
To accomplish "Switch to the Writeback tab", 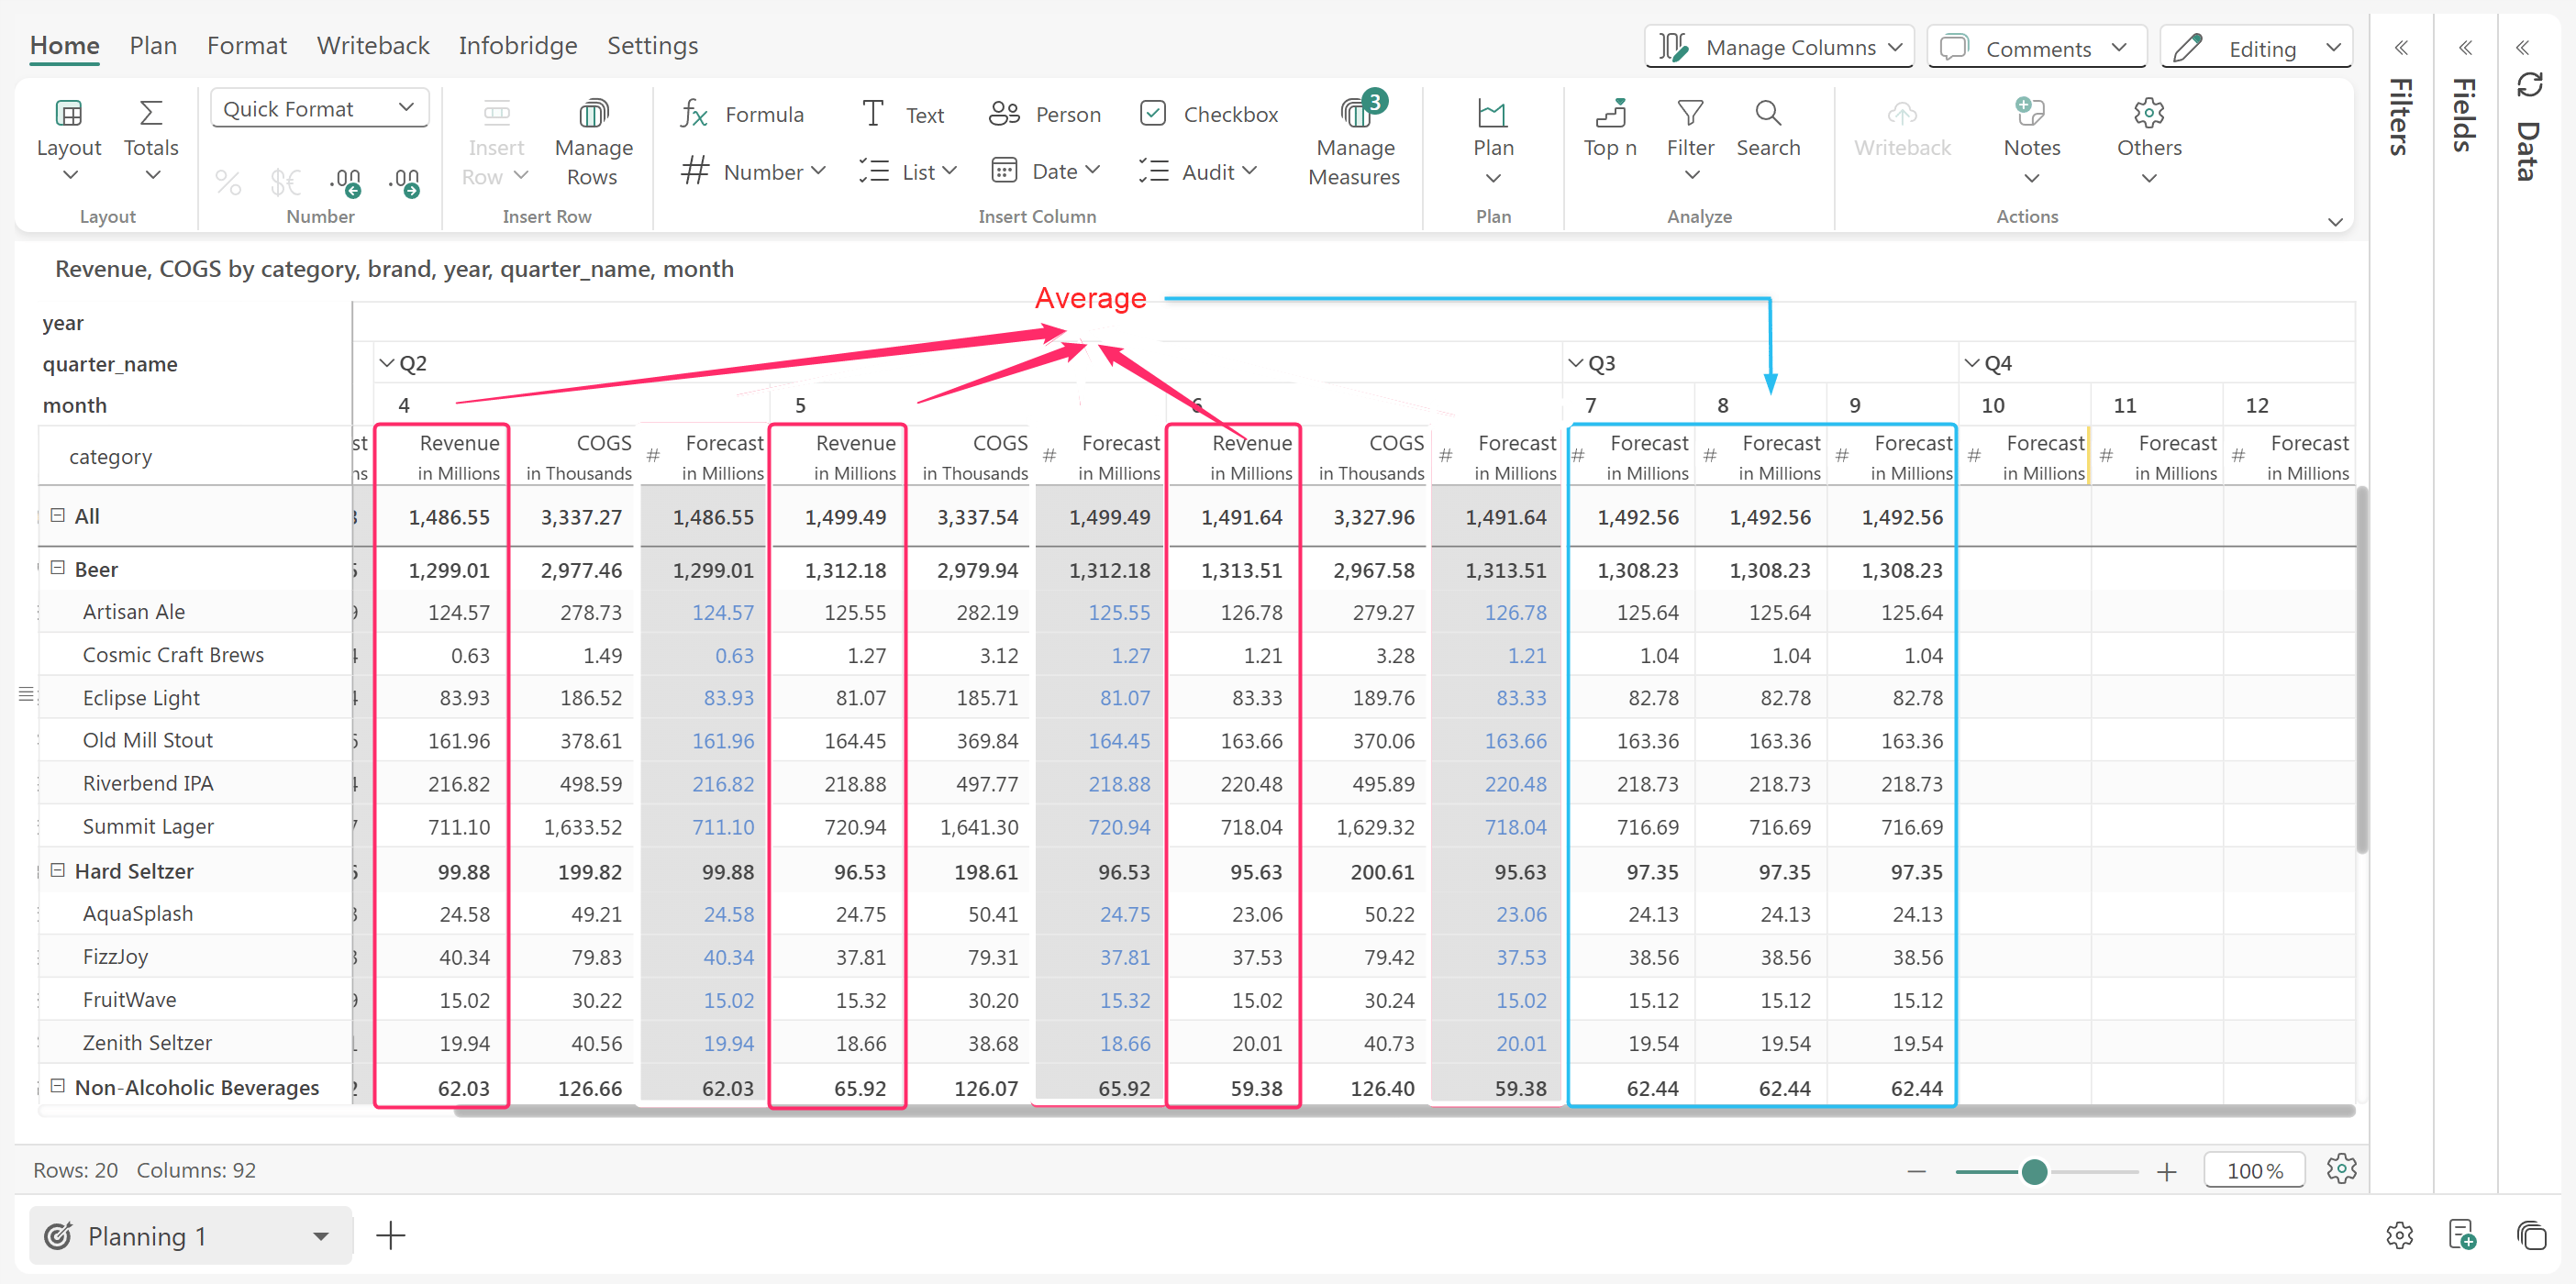I will tap(372, 45).
